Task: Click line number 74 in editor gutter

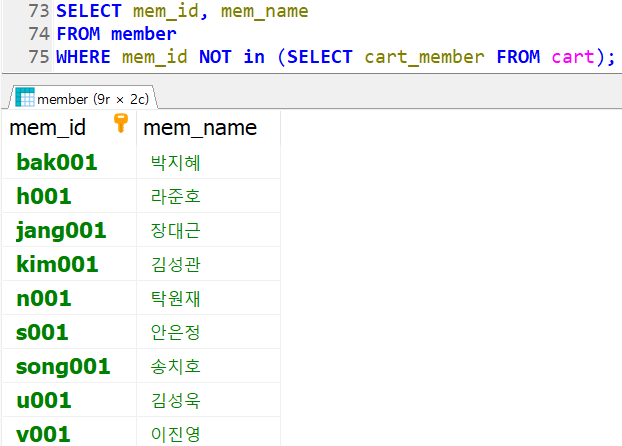Action: (39, 34)
